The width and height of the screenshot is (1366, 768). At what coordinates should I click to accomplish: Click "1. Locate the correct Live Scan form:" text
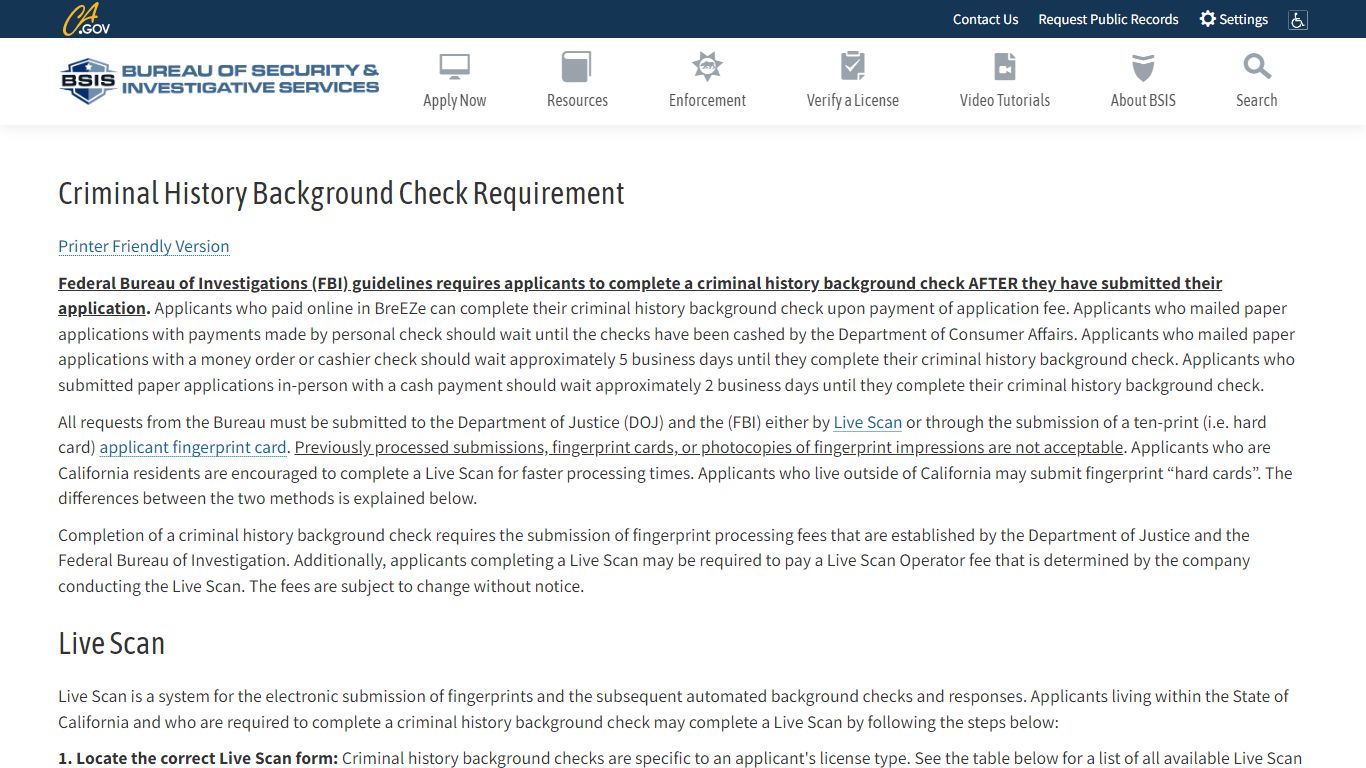pos(198,758)
